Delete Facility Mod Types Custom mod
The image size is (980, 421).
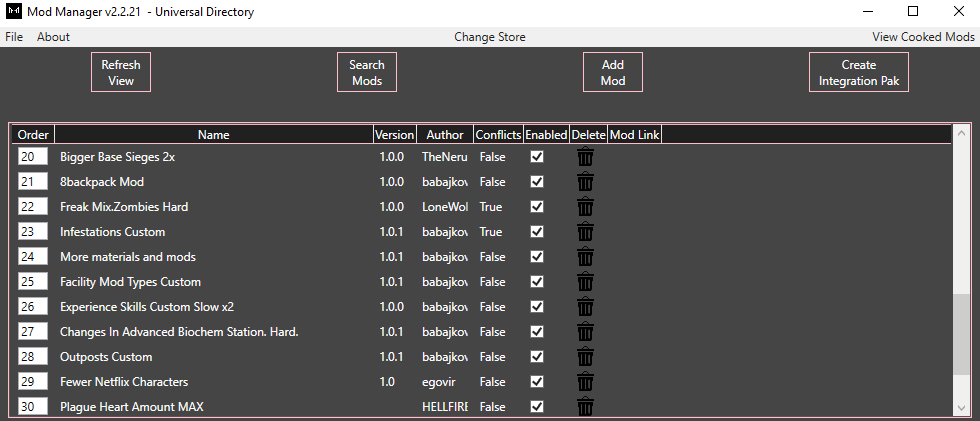pos(586,282)
